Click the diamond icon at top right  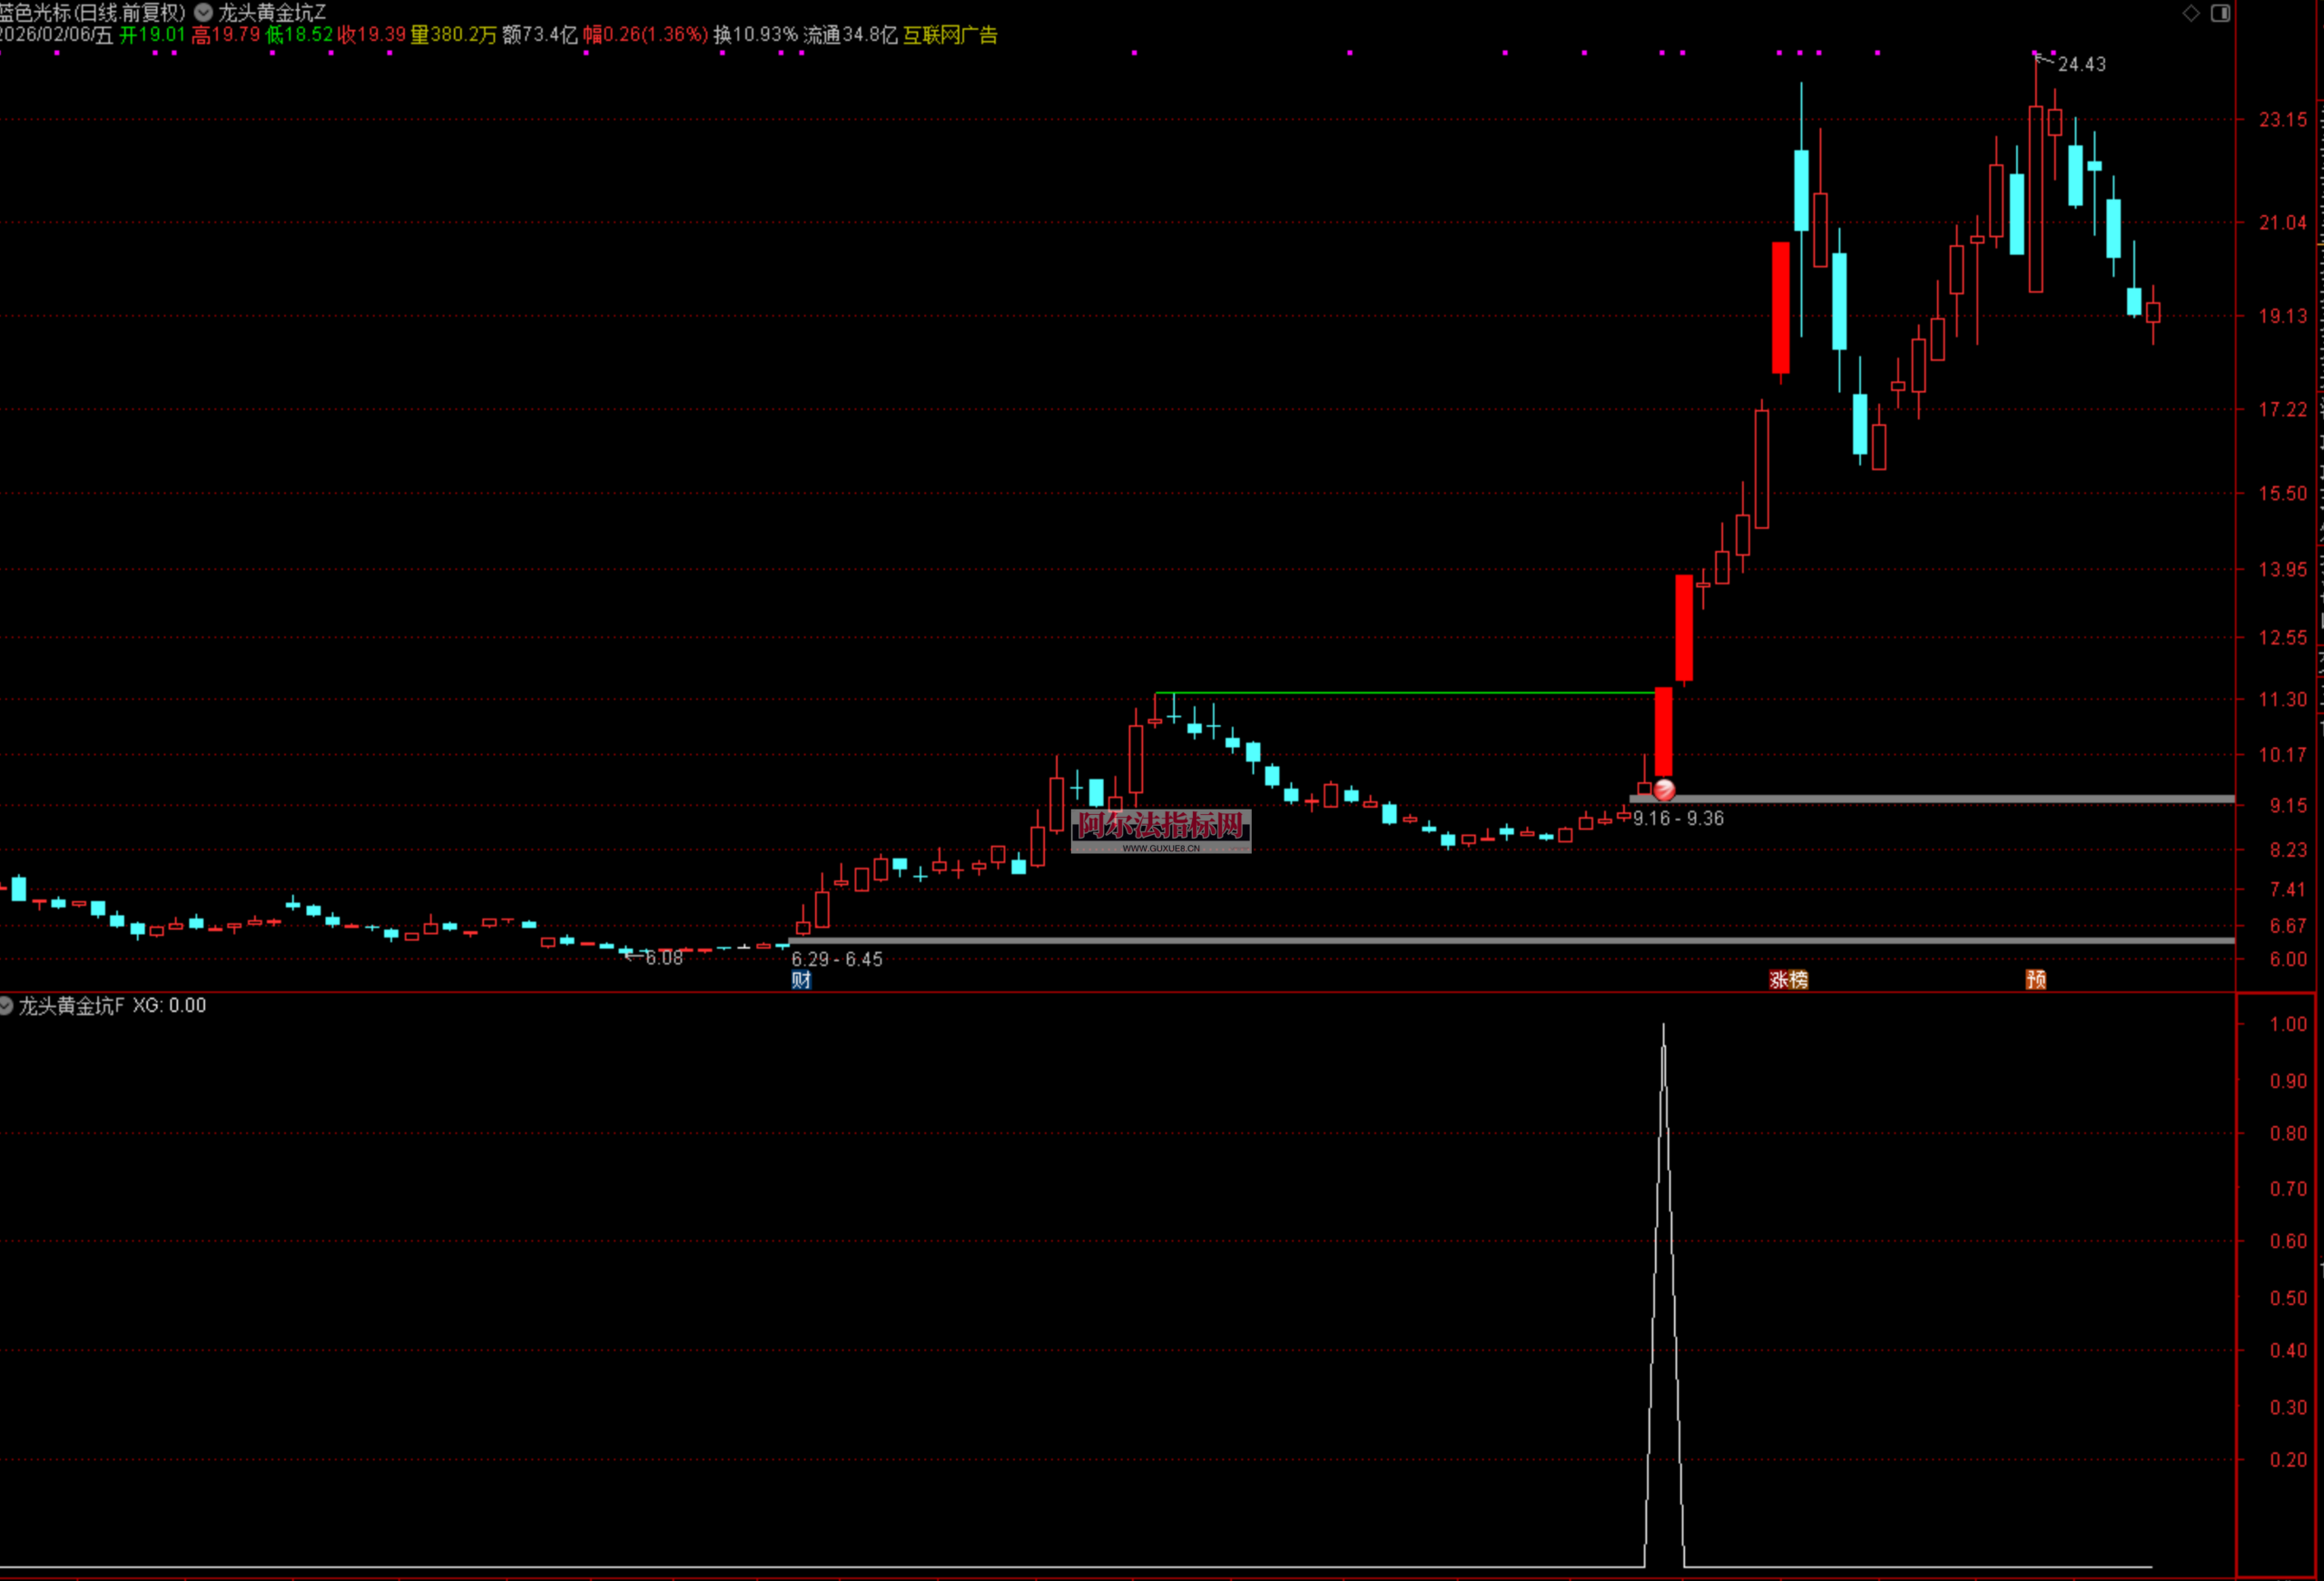click(2191, 13)
